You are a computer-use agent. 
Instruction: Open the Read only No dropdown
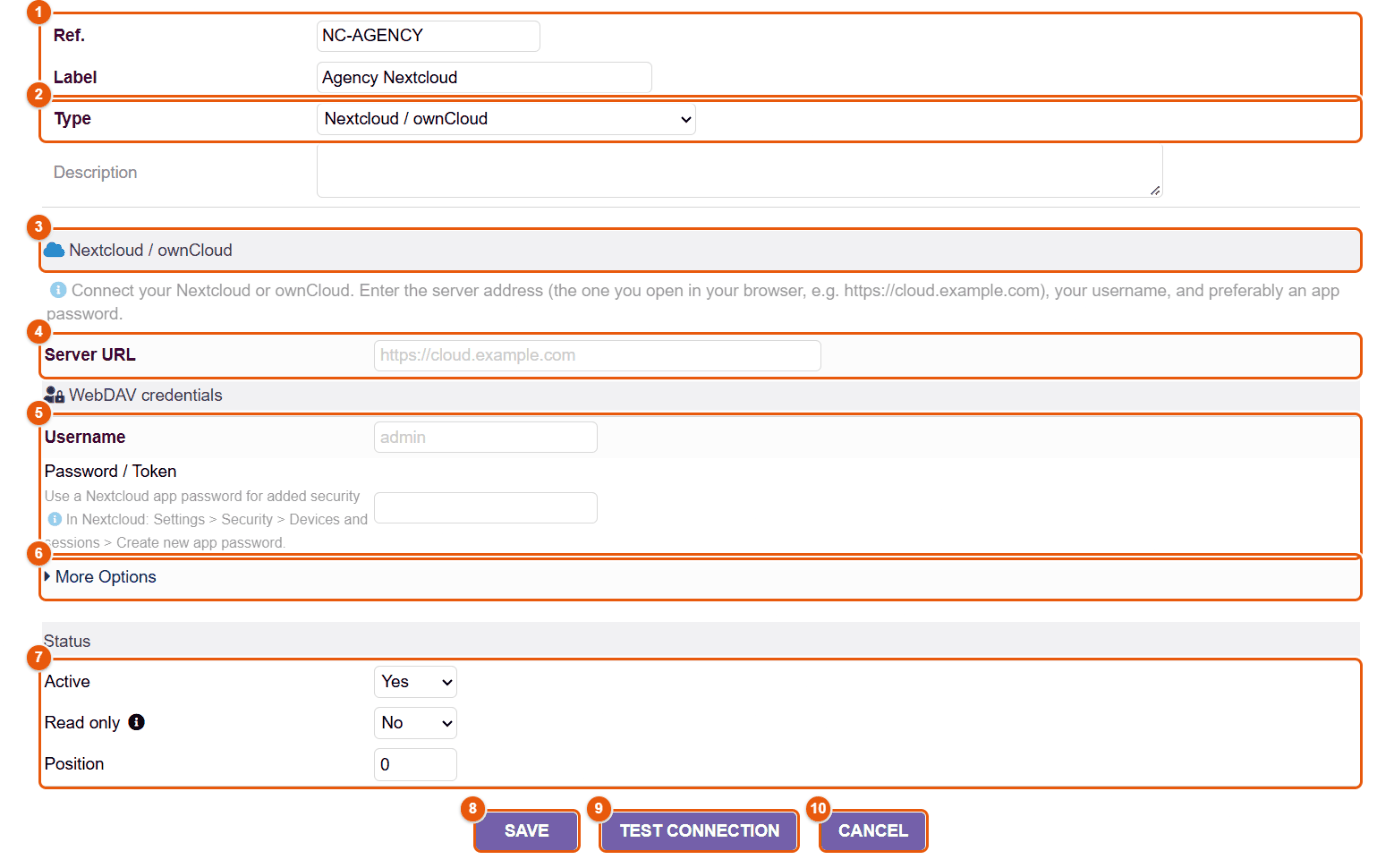(415, 722)
